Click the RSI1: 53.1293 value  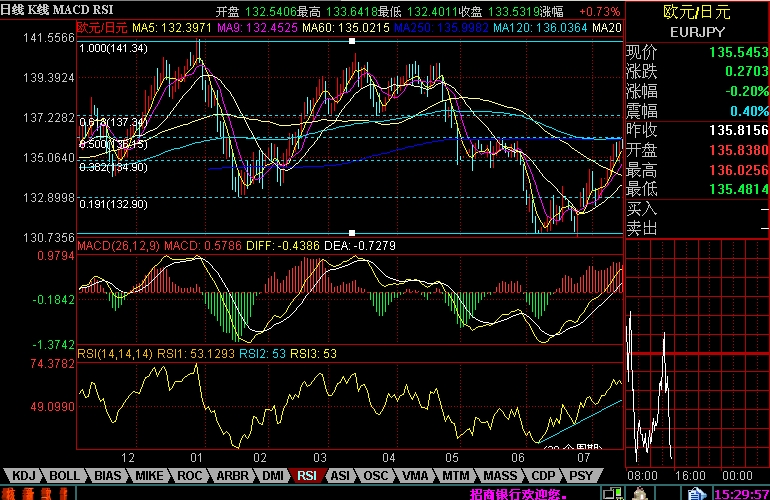[x=196, y=354]
